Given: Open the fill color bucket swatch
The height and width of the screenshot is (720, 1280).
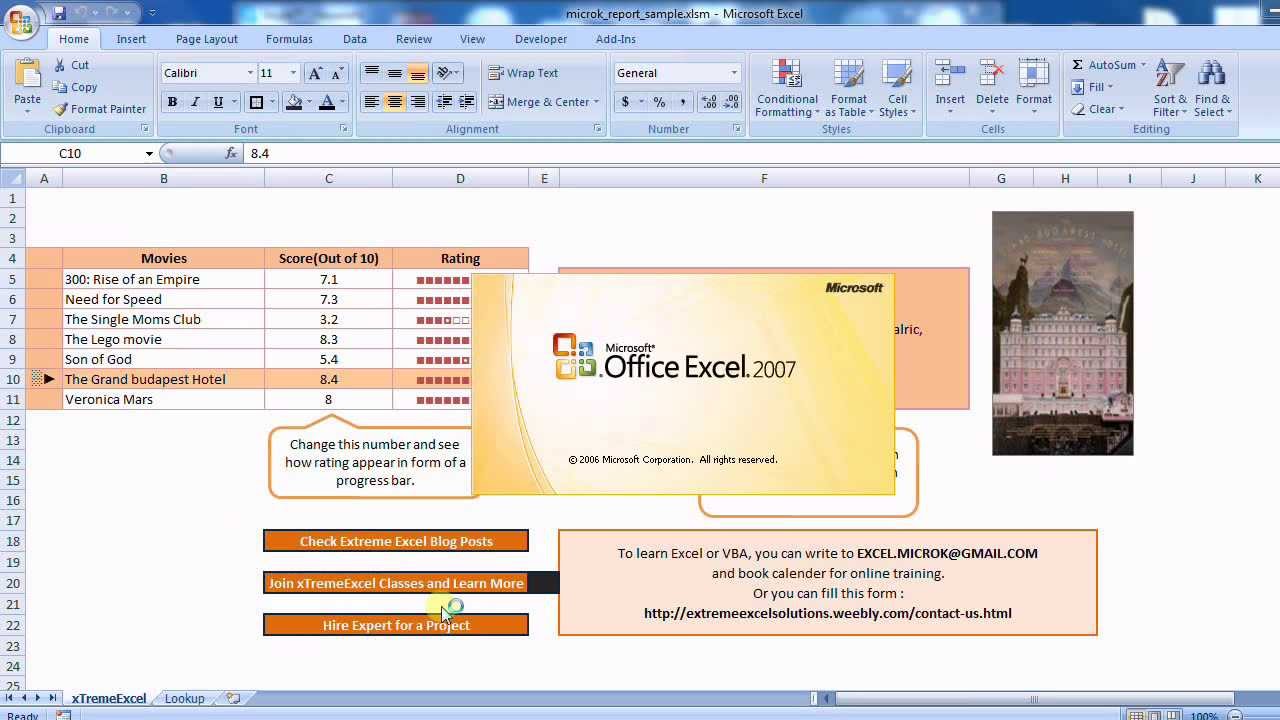Looking at the screenshot, I should [294, 102].
